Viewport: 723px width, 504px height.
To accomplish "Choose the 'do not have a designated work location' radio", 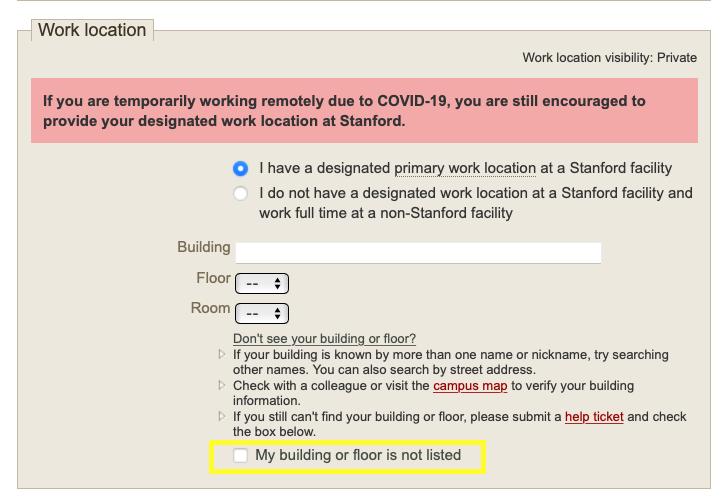I will [x=240, y=193].
